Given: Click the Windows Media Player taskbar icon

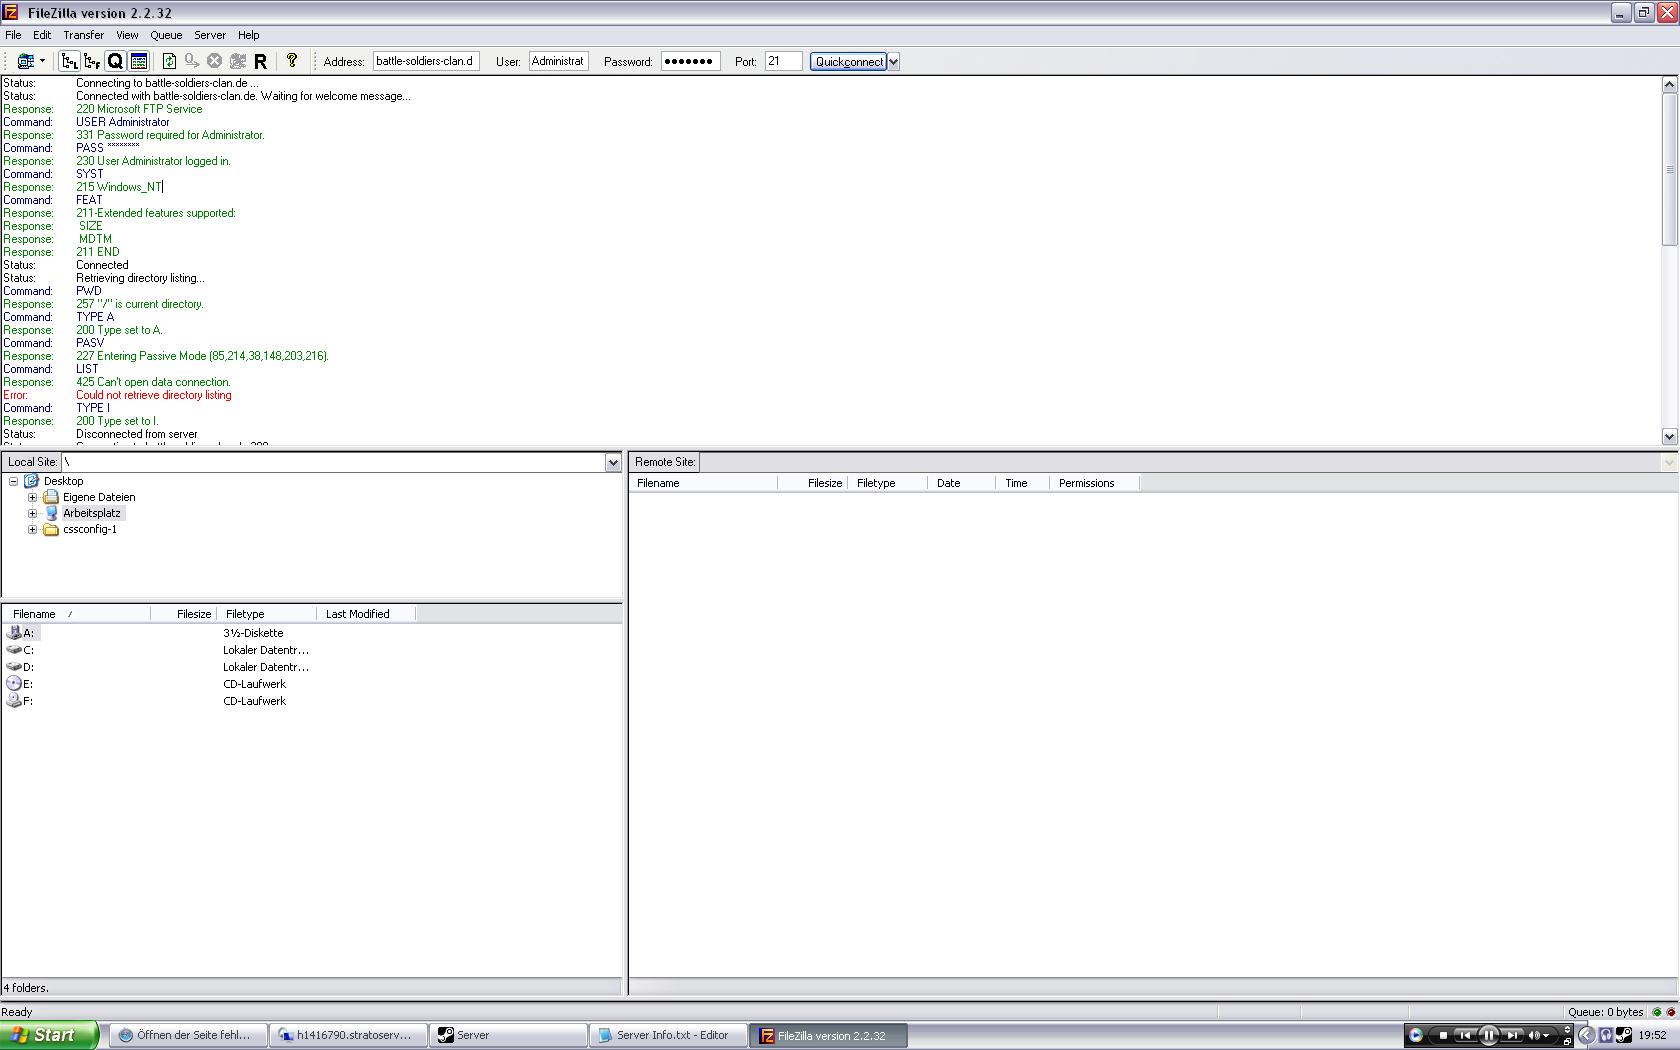Looking at the screenshot, I should [1415, 1035].
